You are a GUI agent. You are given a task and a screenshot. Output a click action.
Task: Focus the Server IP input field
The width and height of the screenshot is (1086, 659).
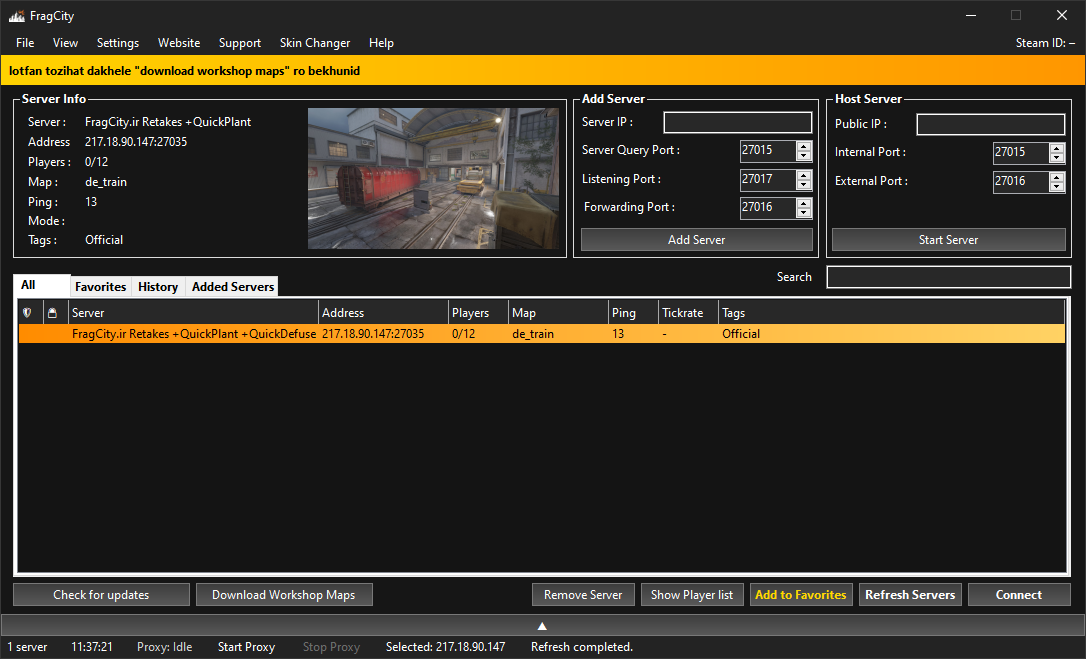tap(738, 123)
